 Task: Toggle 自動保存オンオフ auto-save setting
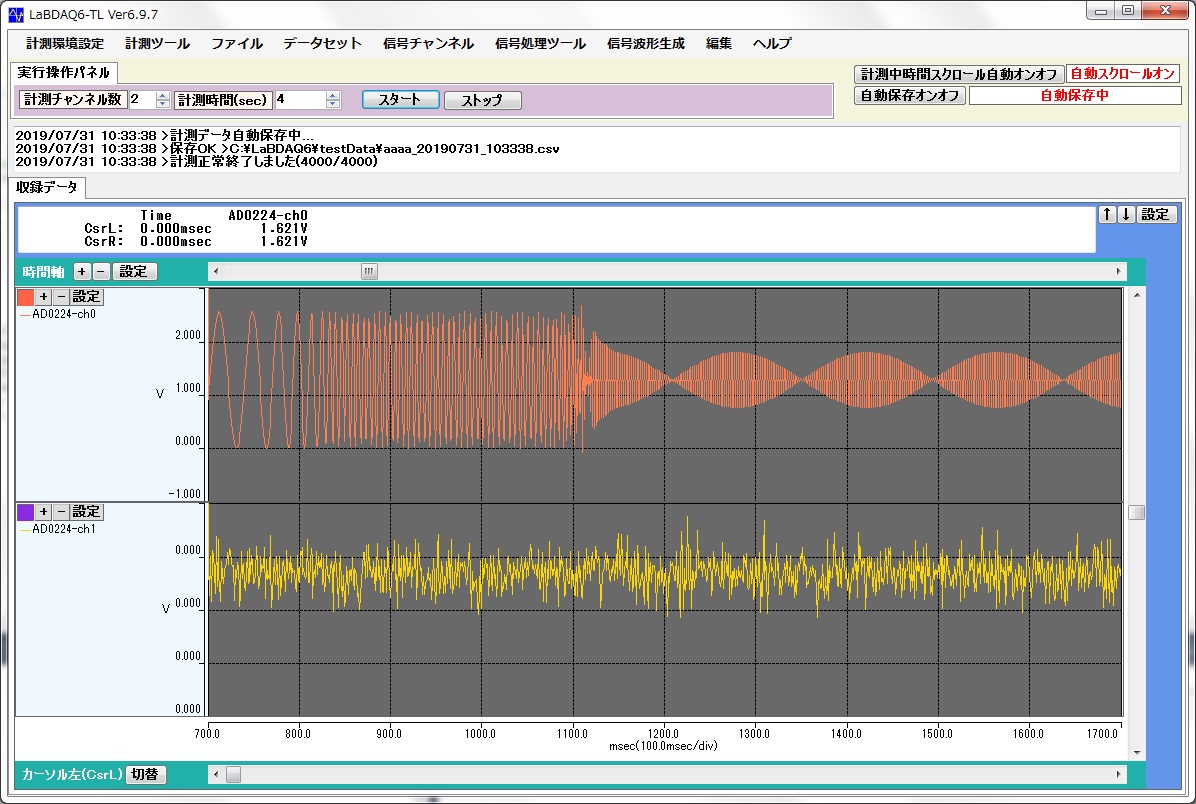[910, 95]
